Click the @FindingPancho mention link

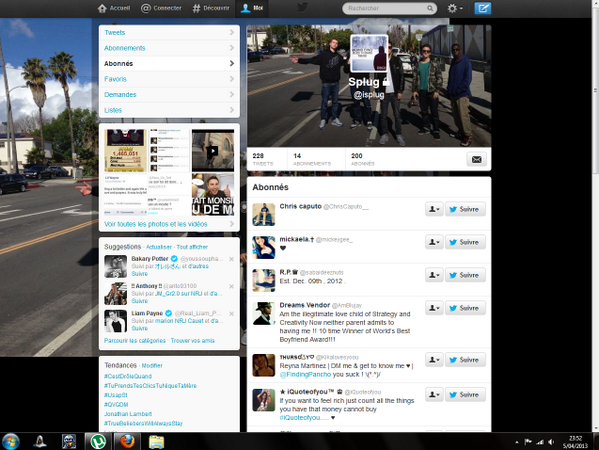coord(305,374)
